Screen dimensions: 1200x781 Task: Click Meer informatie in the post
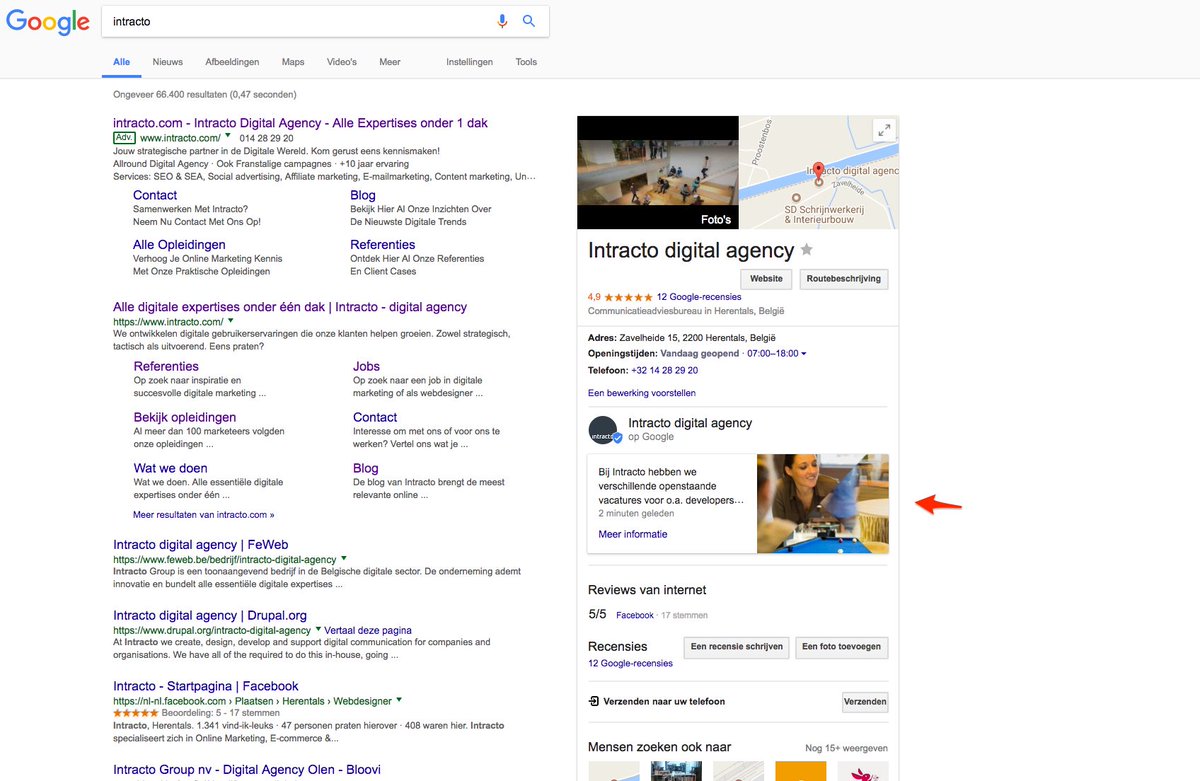coord(633,534)
